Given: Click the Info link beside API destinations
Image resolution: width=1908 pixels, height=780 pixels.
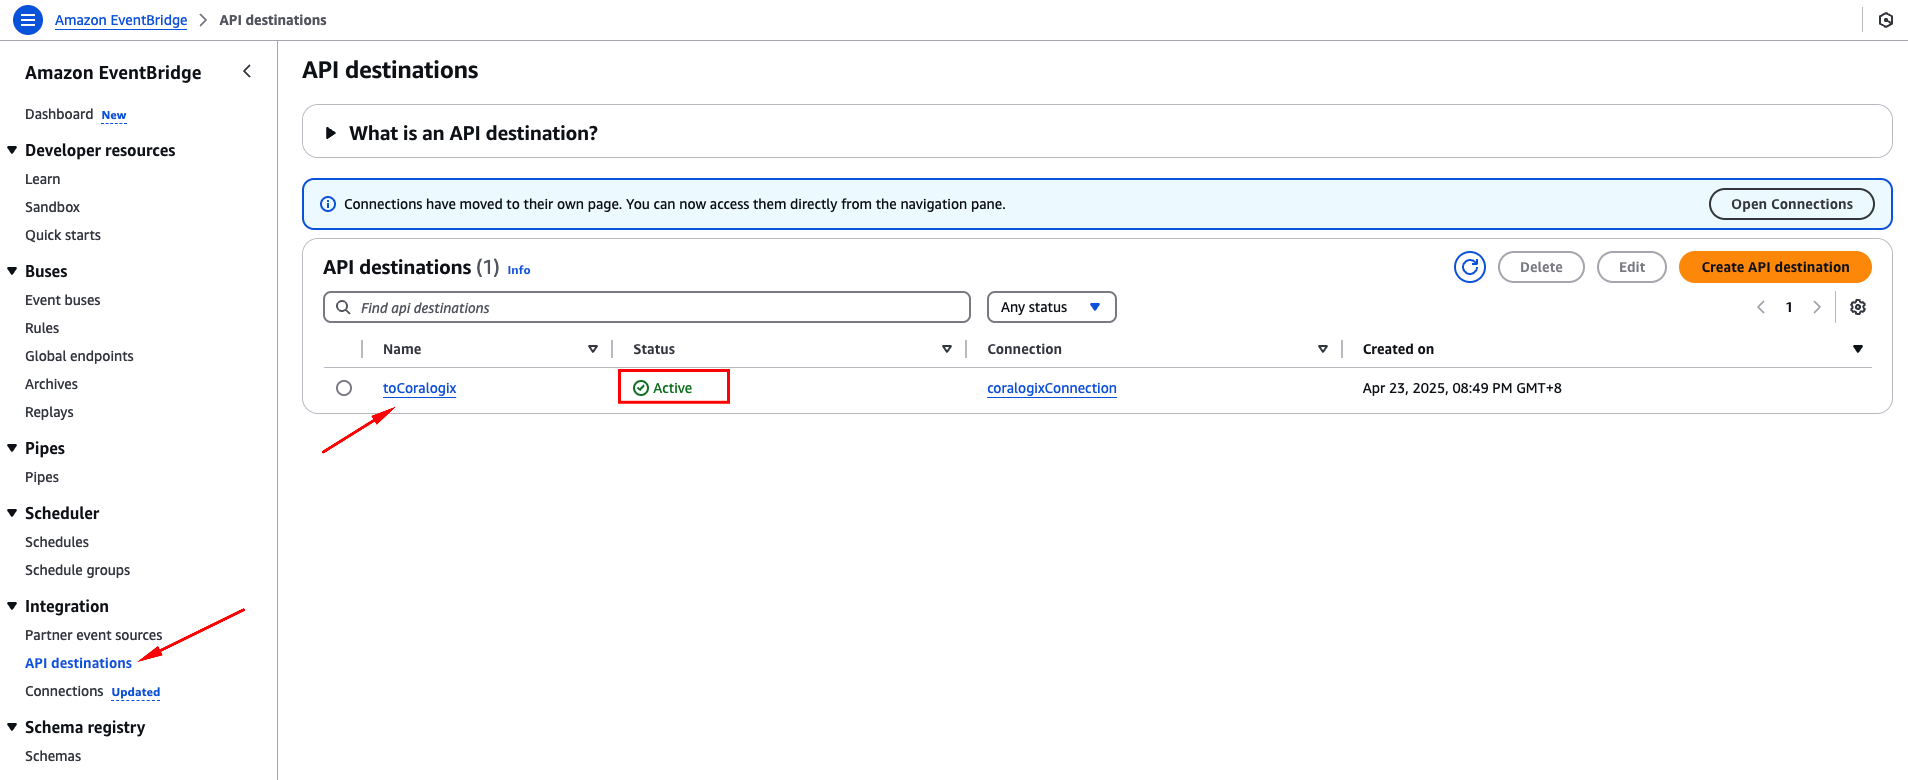Looking at the screenshot, I should [518, 270].
